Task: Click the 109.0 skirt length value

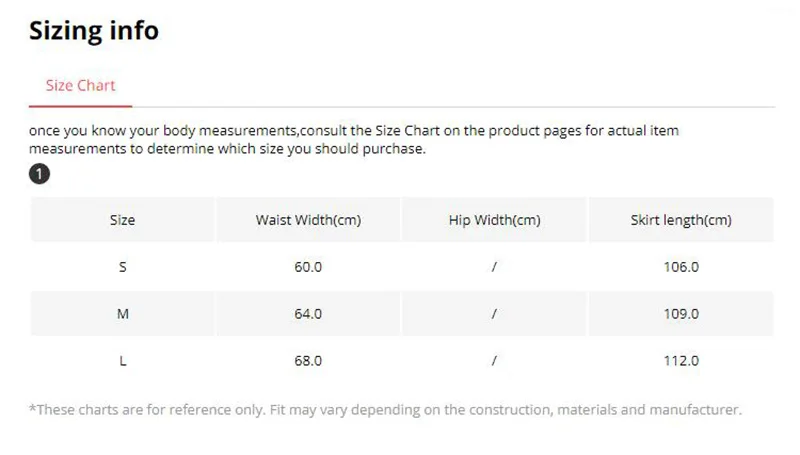Action: pos(680,314)
